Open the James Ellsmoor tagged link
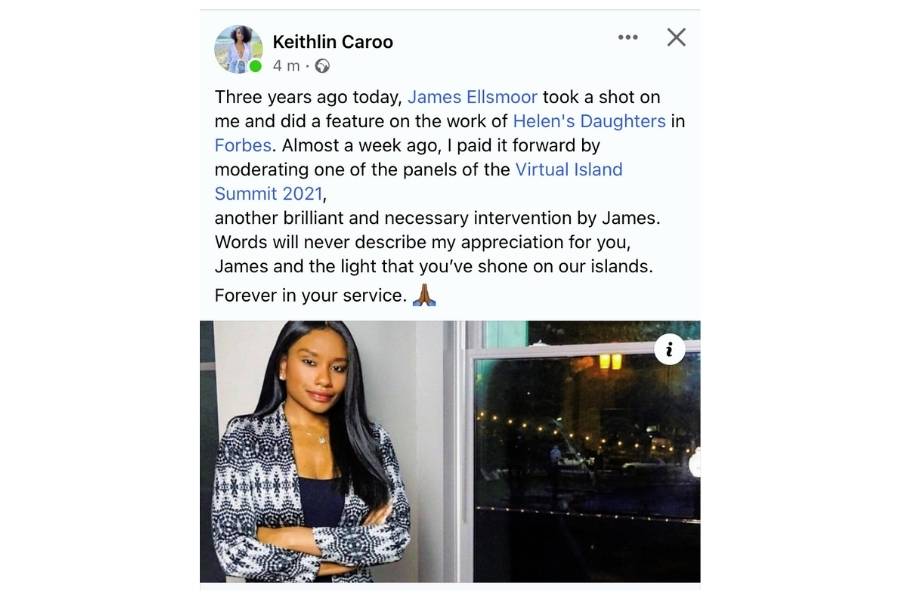The image size is (900, 600). point(472,97)
